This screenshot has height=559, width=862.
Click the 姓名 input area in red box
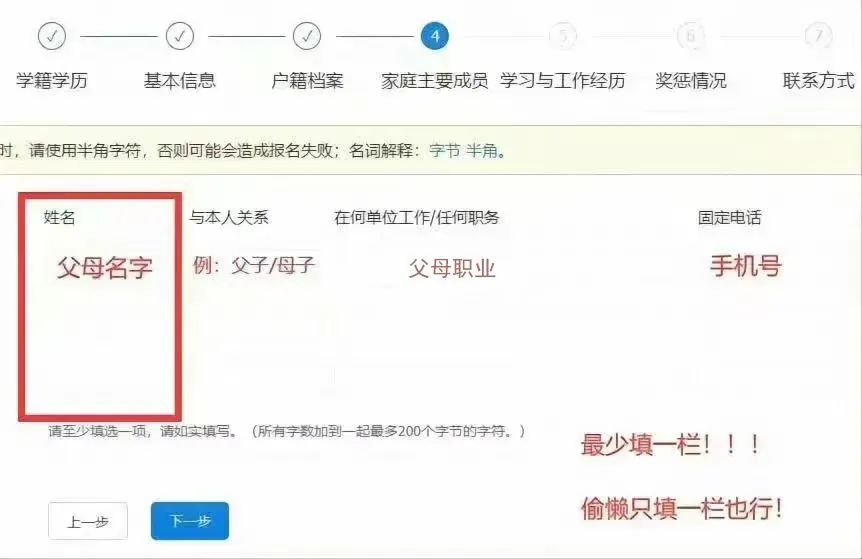tap(100, 307)
